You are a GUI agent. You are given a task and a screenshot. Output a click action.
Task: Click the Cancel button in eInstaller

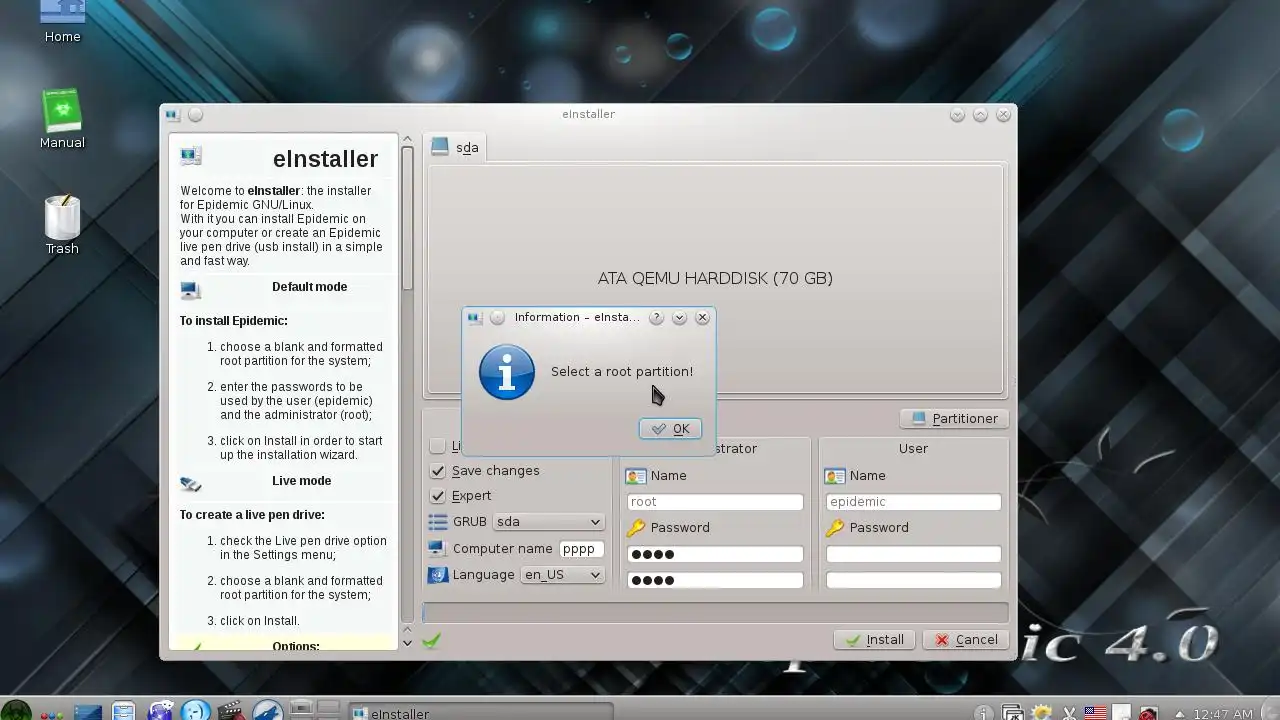966,640
